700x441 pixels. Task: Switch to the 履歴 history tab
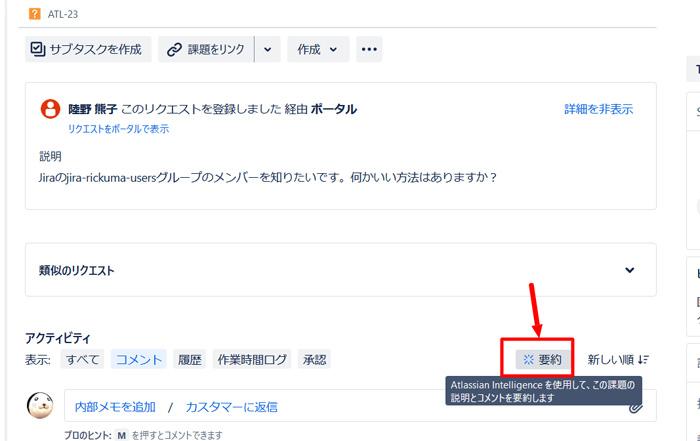coord(190,359)
